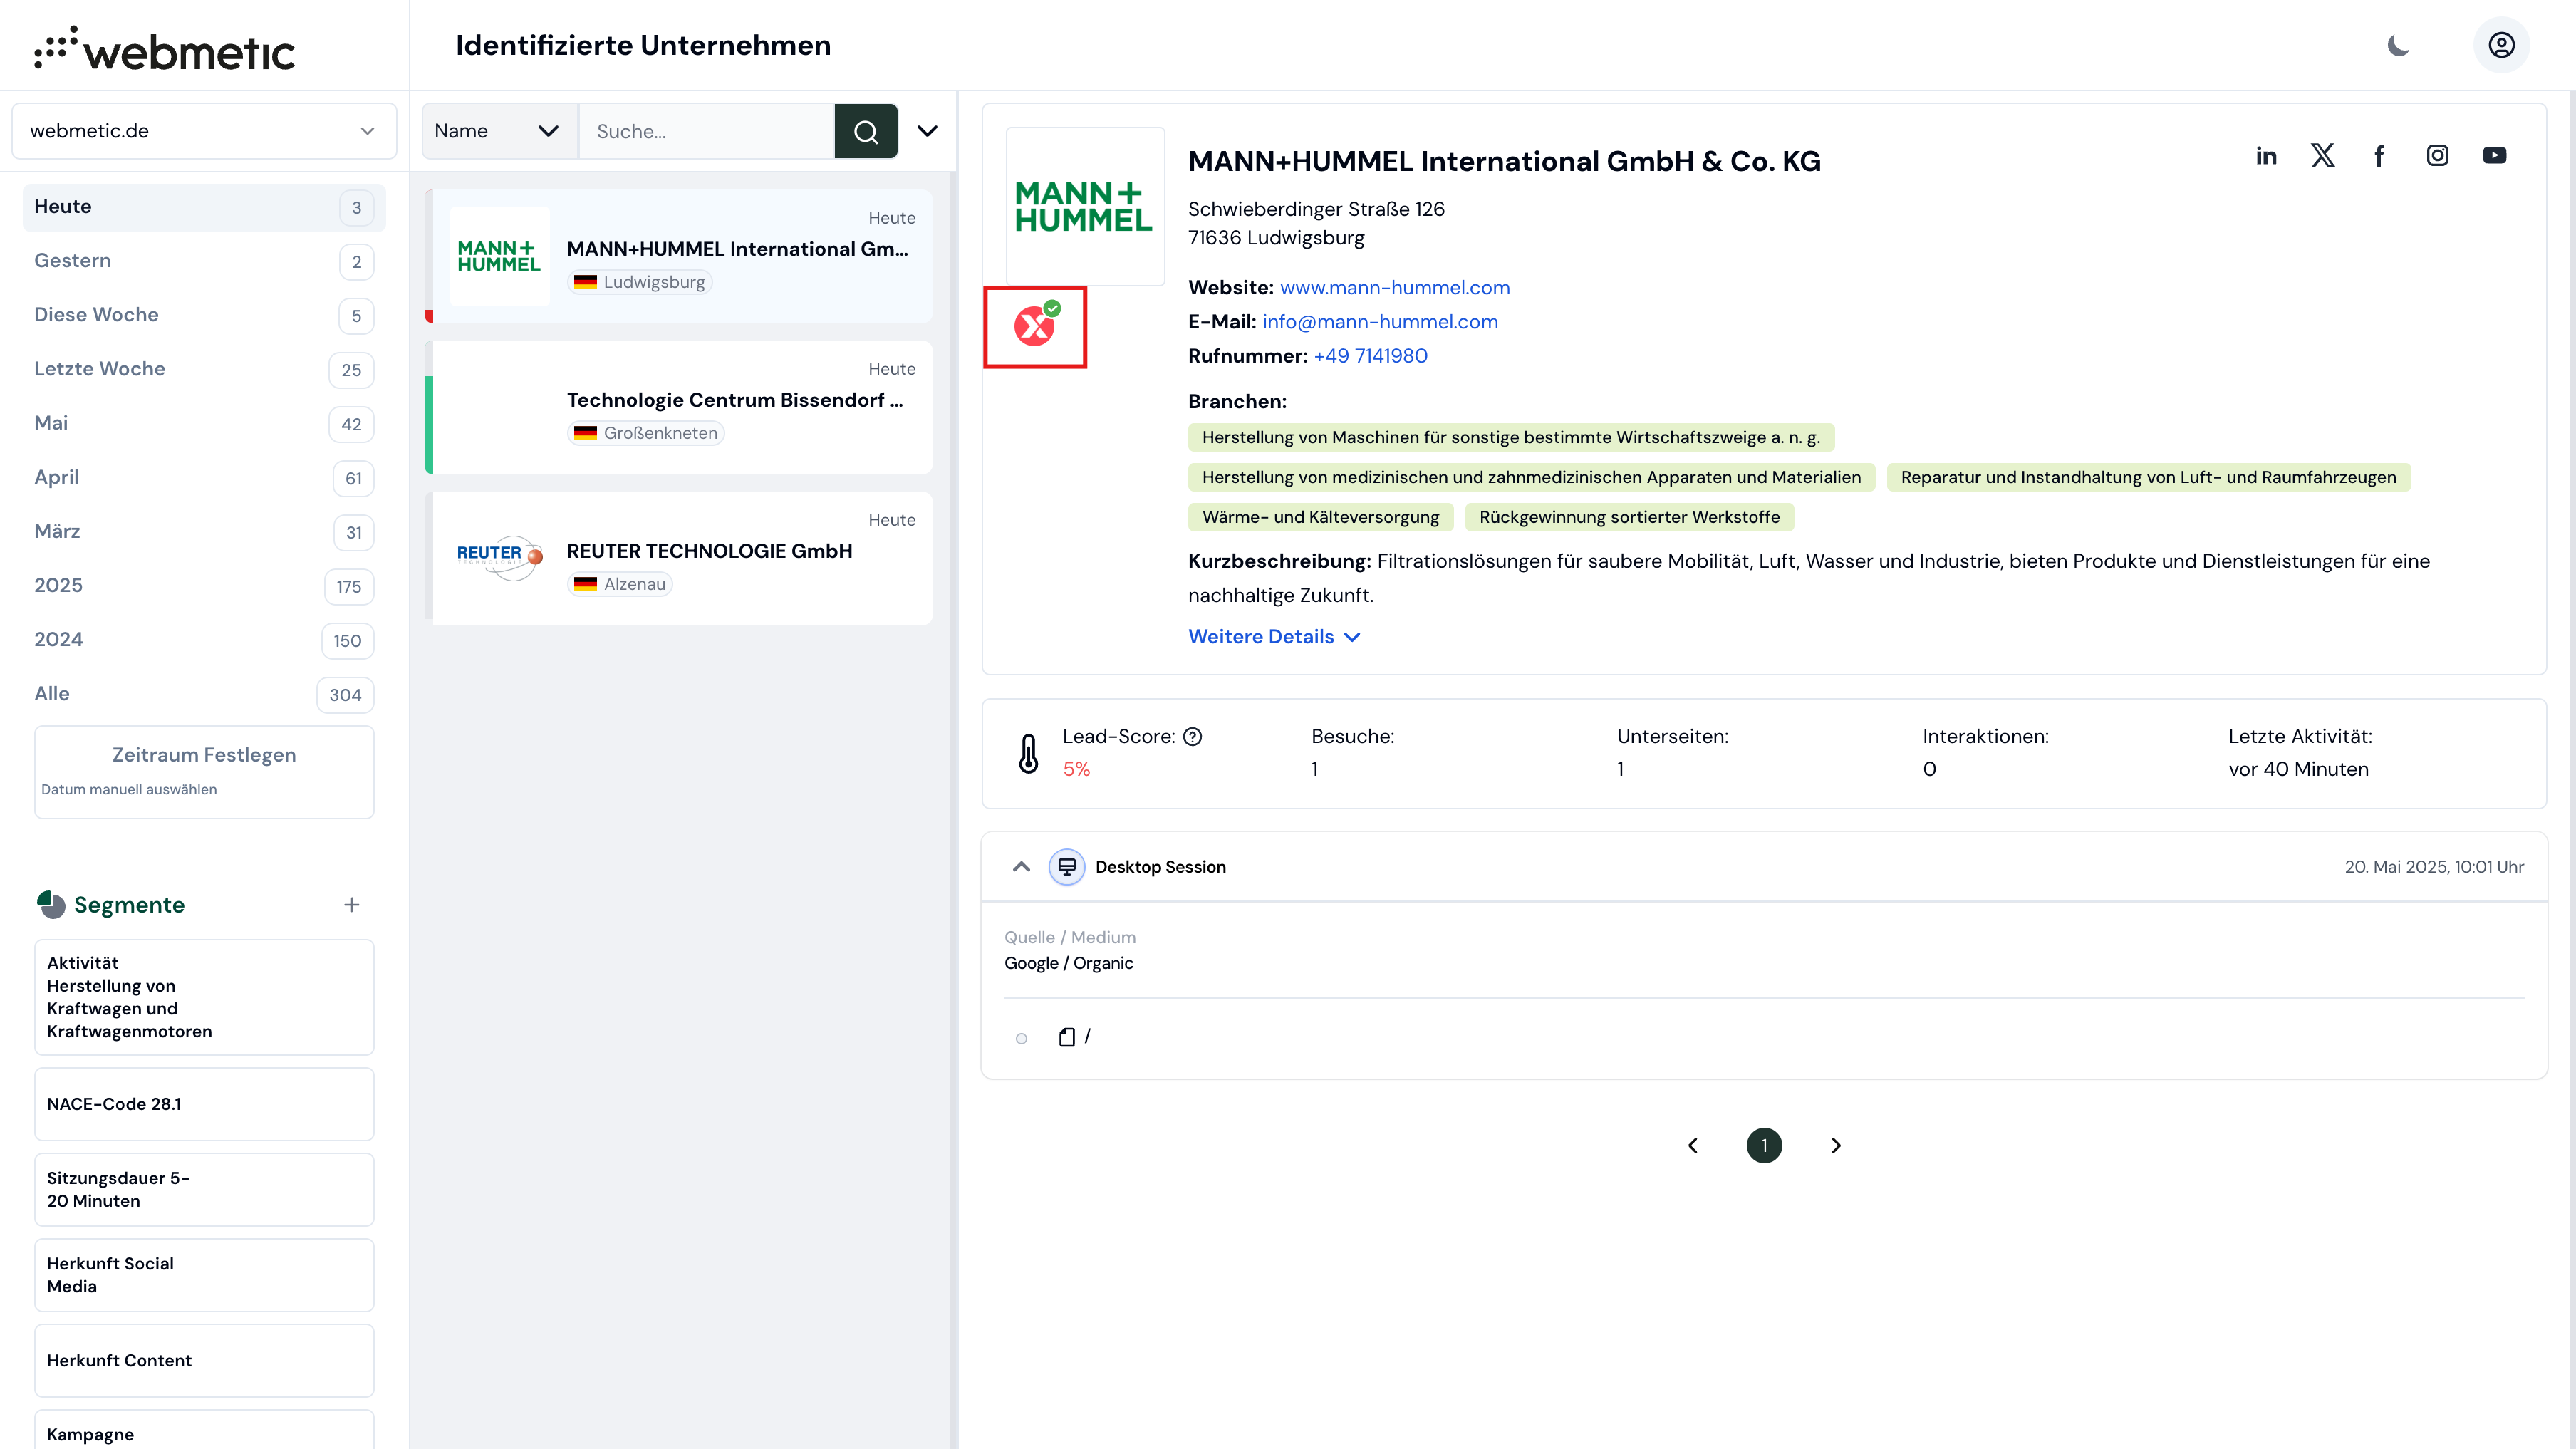
Task: Open the Herkunft Content segment
Action: (x=204, y=1360)
